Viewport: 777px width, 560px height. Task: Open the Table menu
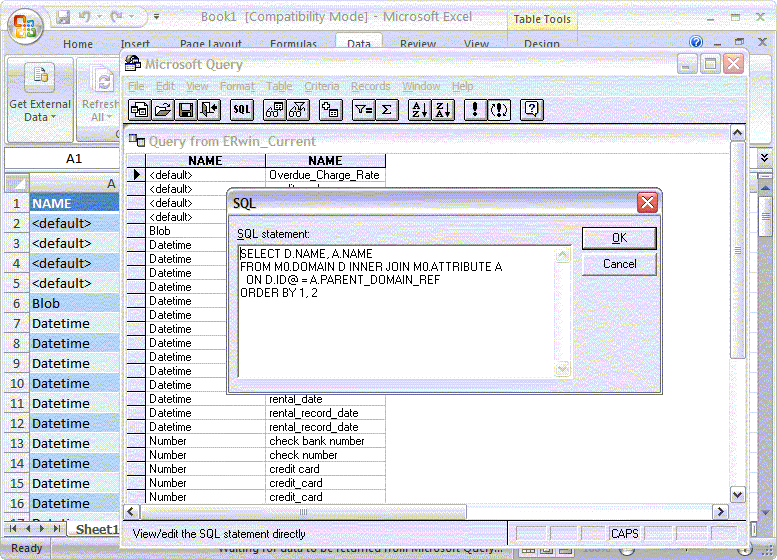point(279,86)
